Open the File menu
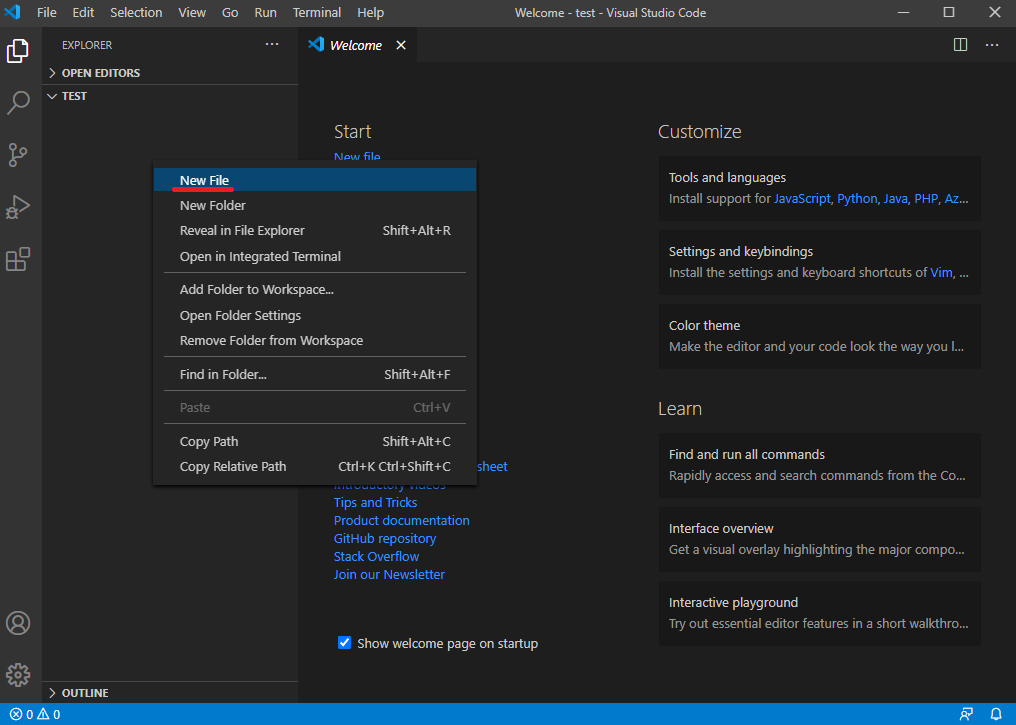1016x725 pixels. coord(47,12)
